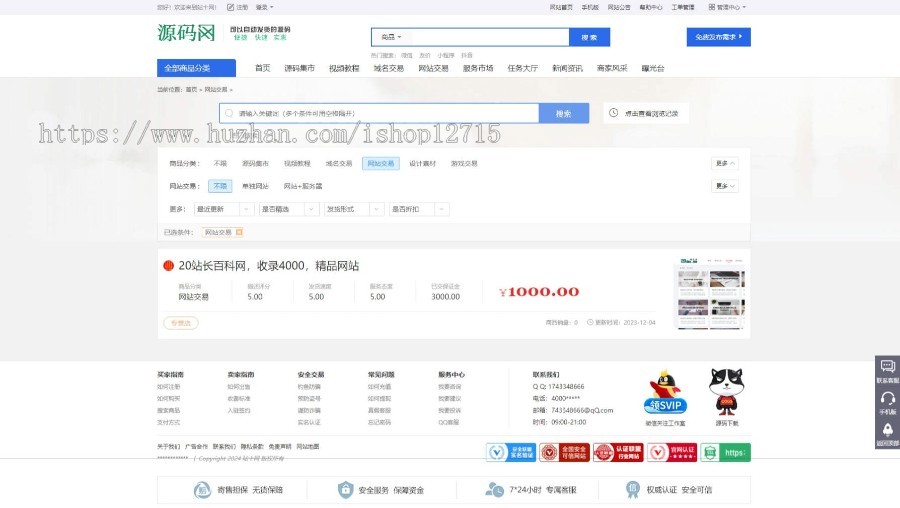The width and height of the screenshot is (900, 508).
Task: Click the 领SVIP penguin icon
Action: pyautogui.click(x=665, y=393)
